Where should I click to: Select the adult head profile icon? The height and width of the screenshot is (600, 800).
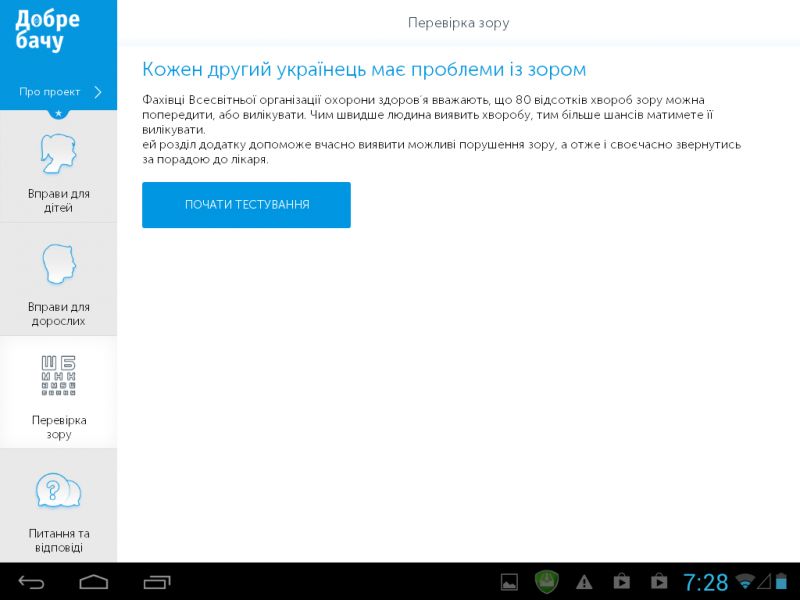tap(58, 265)
